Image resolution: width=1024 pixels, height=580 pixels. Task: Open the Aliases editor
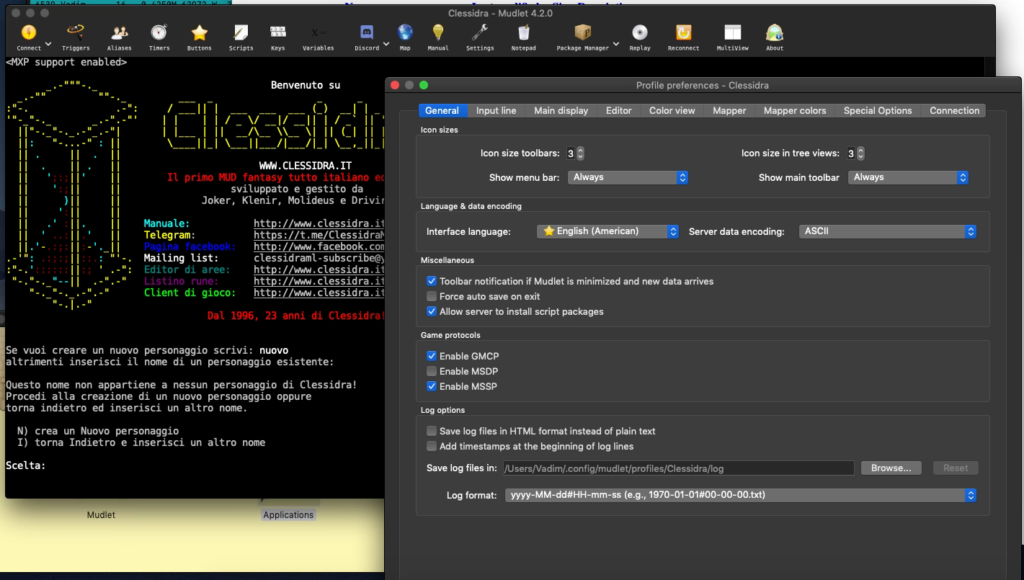point(119,37)
